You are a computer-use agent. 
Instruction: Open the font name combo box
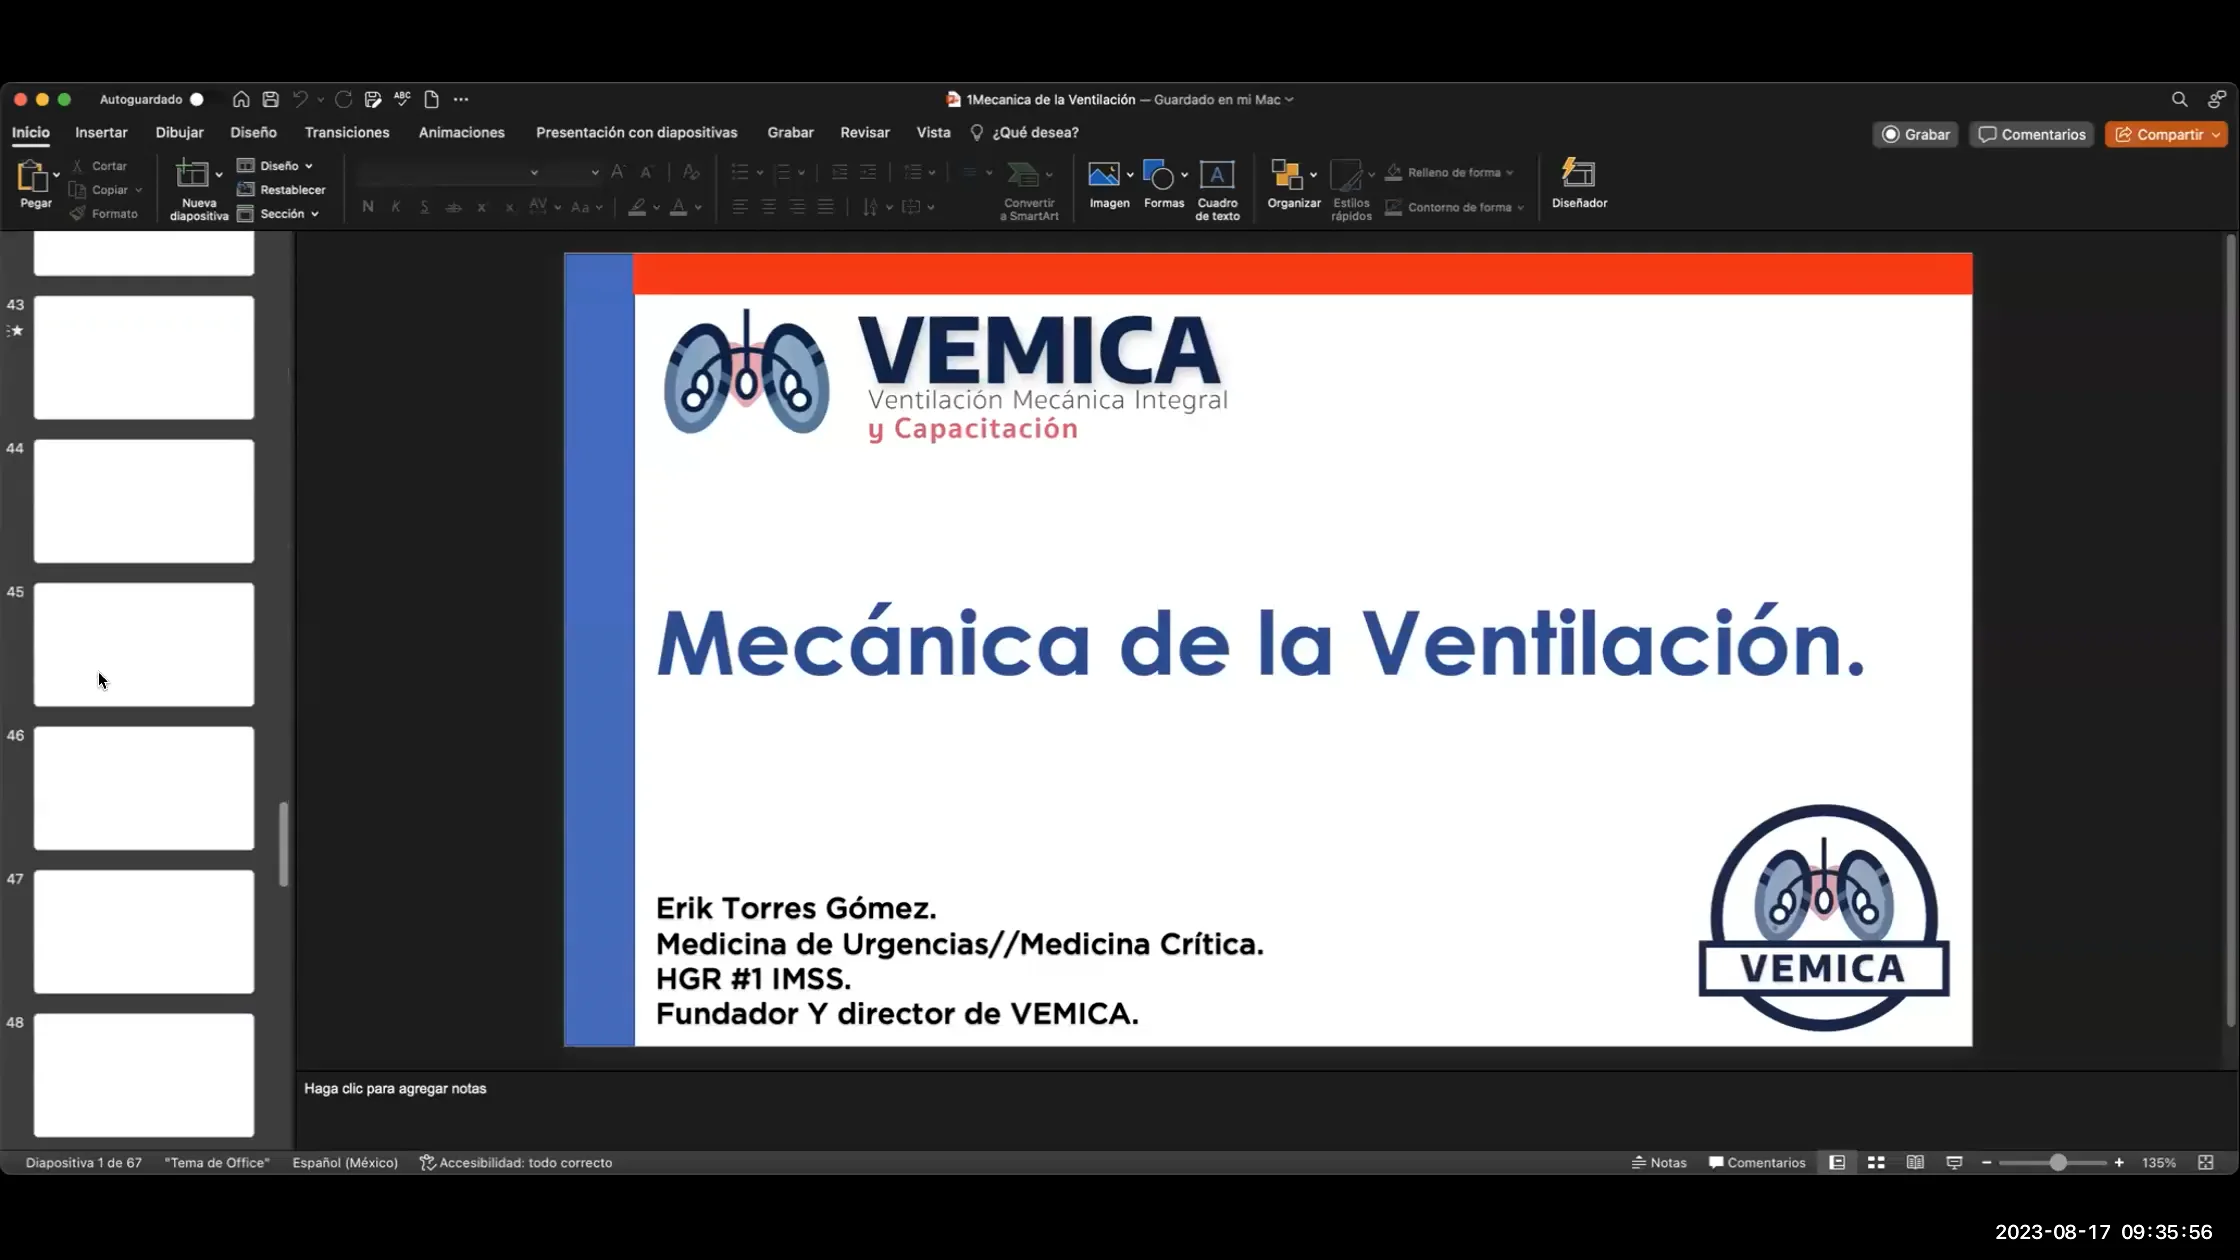(449, 172)
